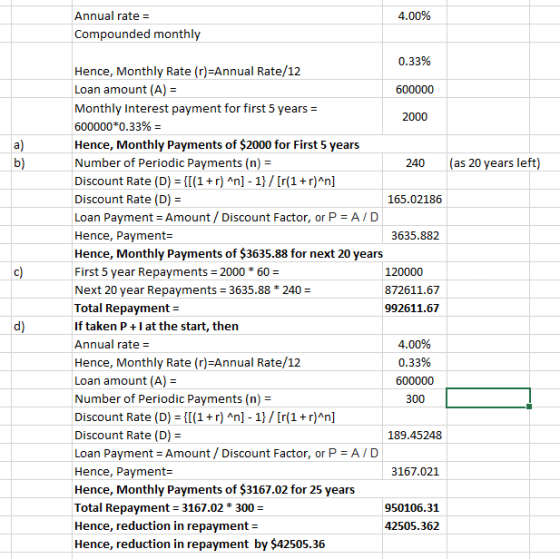Click the value 300 for periodic payments
The image size is (560, 559).
tap(415, 399)
